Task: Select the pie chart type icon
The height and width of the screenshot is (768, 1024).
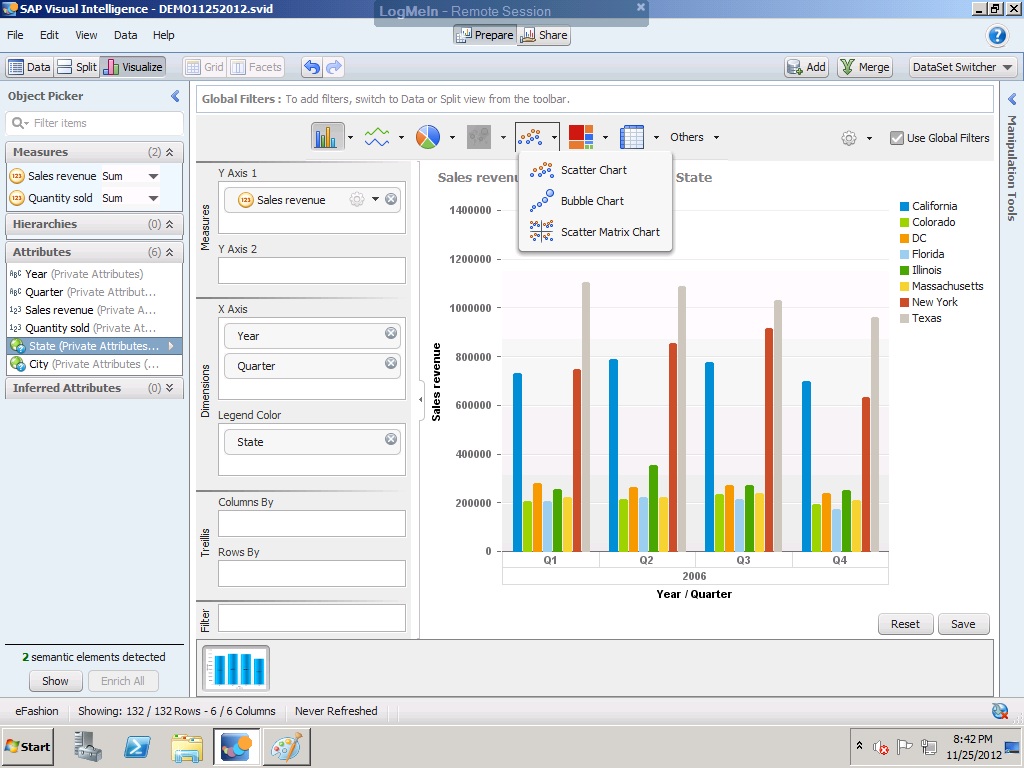Action: click(428, 137)
